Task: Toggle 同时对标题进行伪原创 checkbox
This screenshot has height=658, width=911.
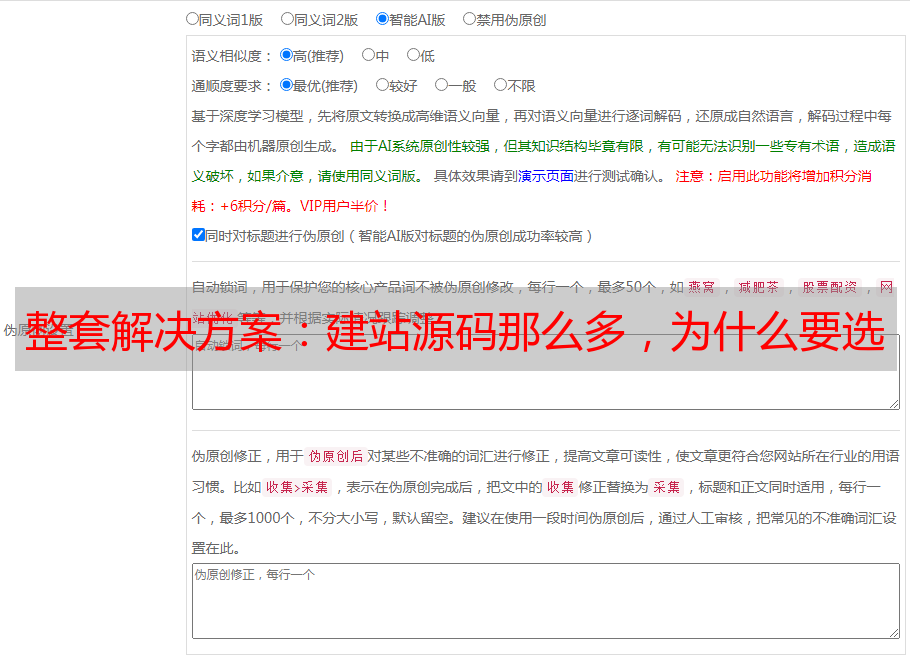Action: click(198, 235)
